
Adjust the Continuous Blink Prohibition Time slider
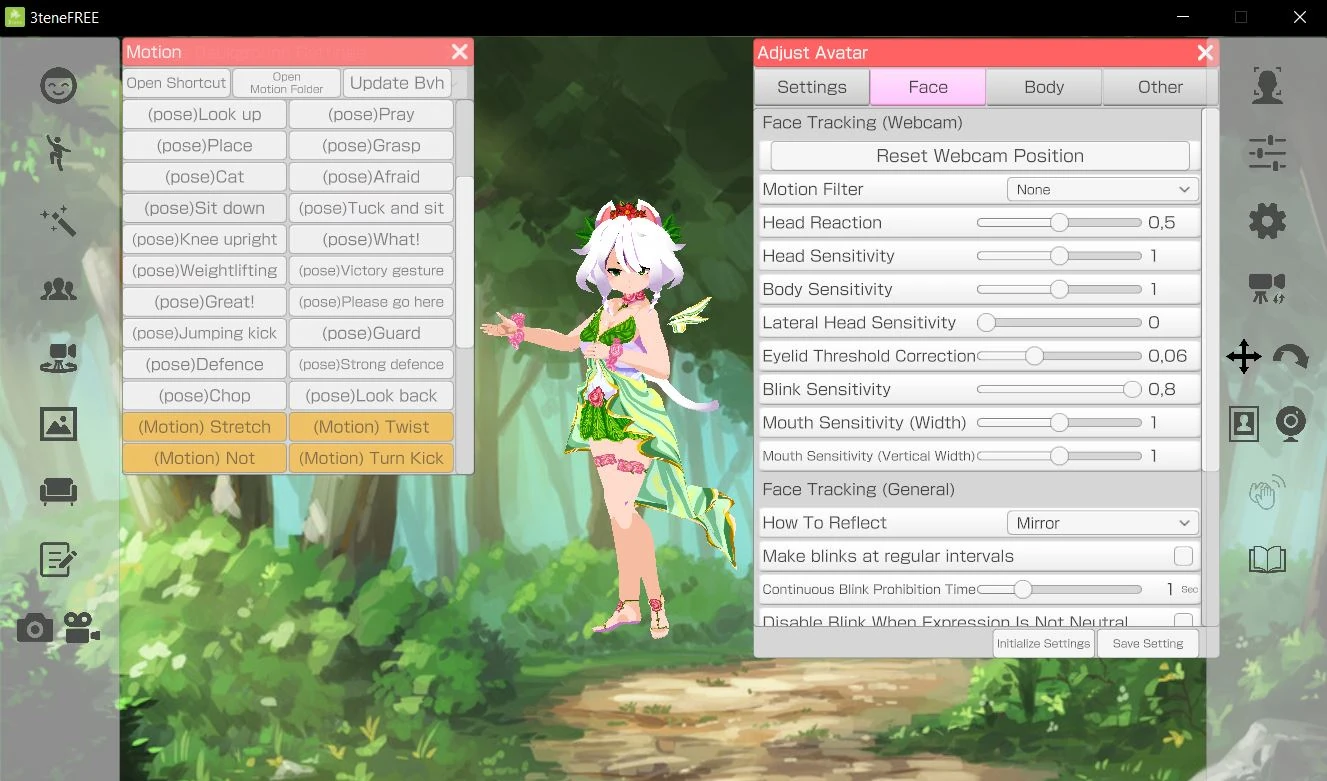(x=1059, y=589)
